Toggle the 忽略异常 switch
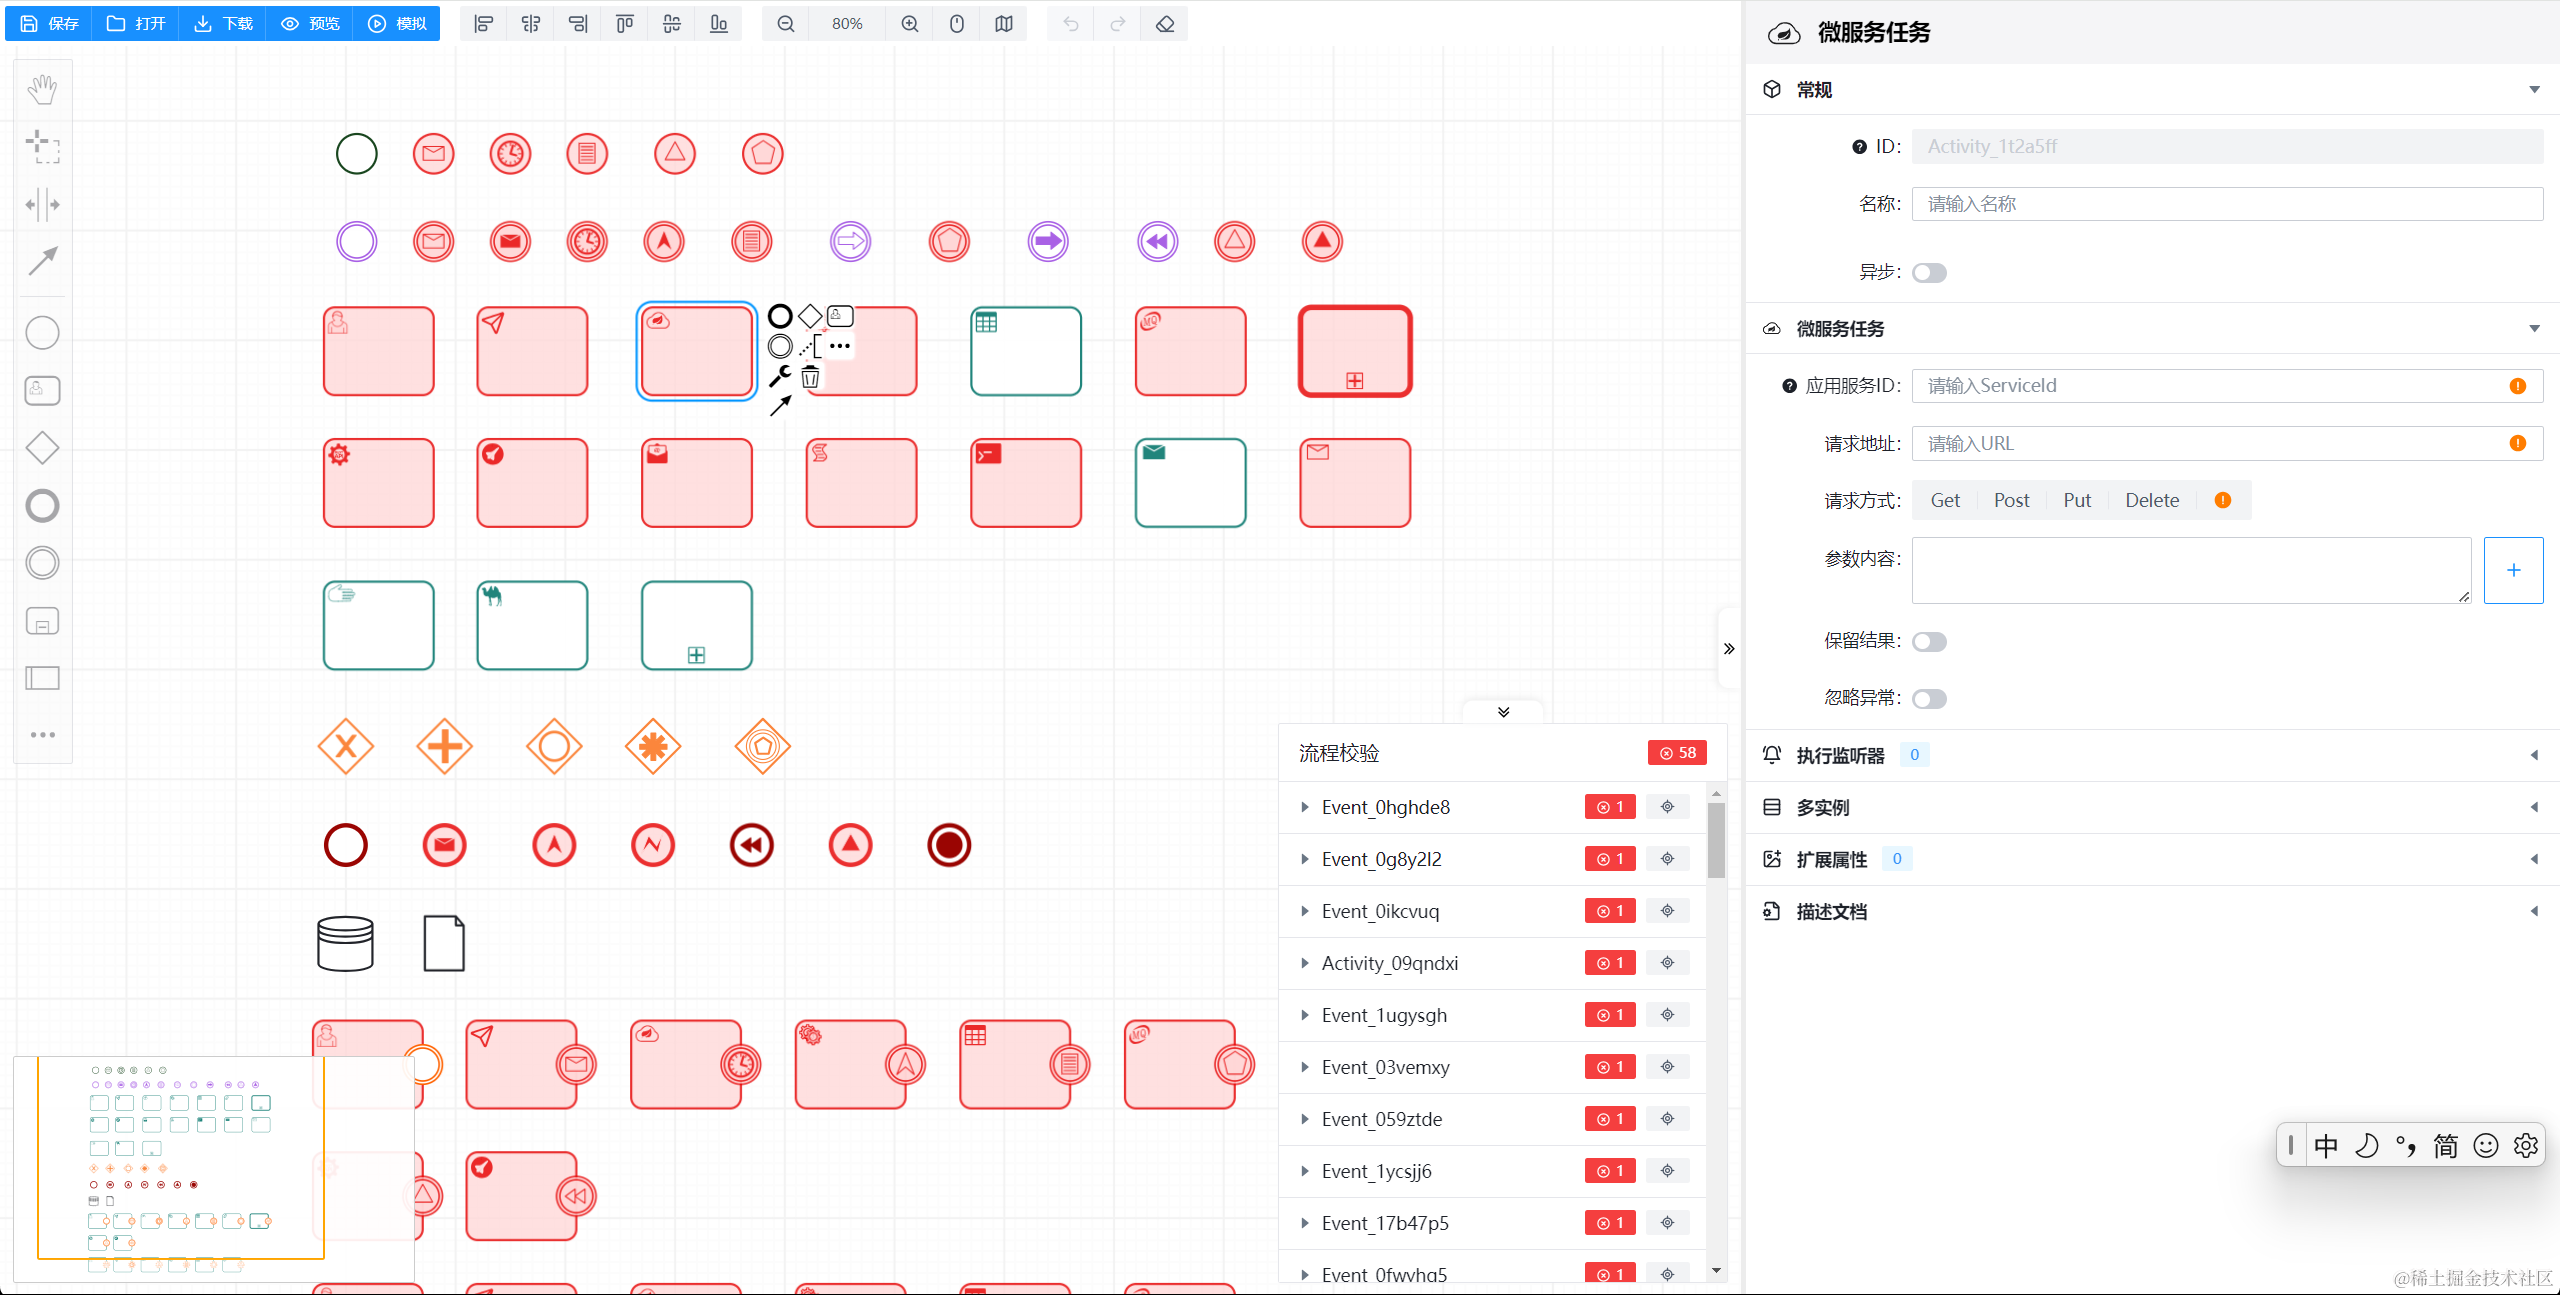The image size is (2560, 1295). point(1929,699)
